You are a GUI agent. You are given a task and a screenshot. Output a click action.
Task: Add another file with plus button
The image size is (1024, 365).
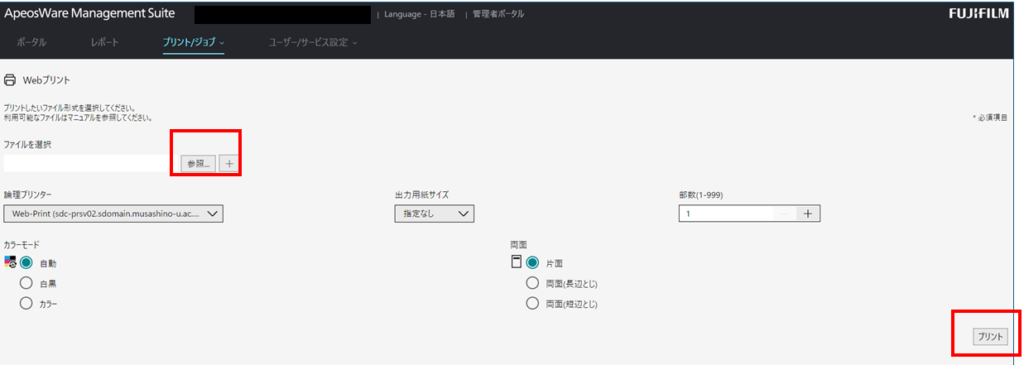pos(228,164)
